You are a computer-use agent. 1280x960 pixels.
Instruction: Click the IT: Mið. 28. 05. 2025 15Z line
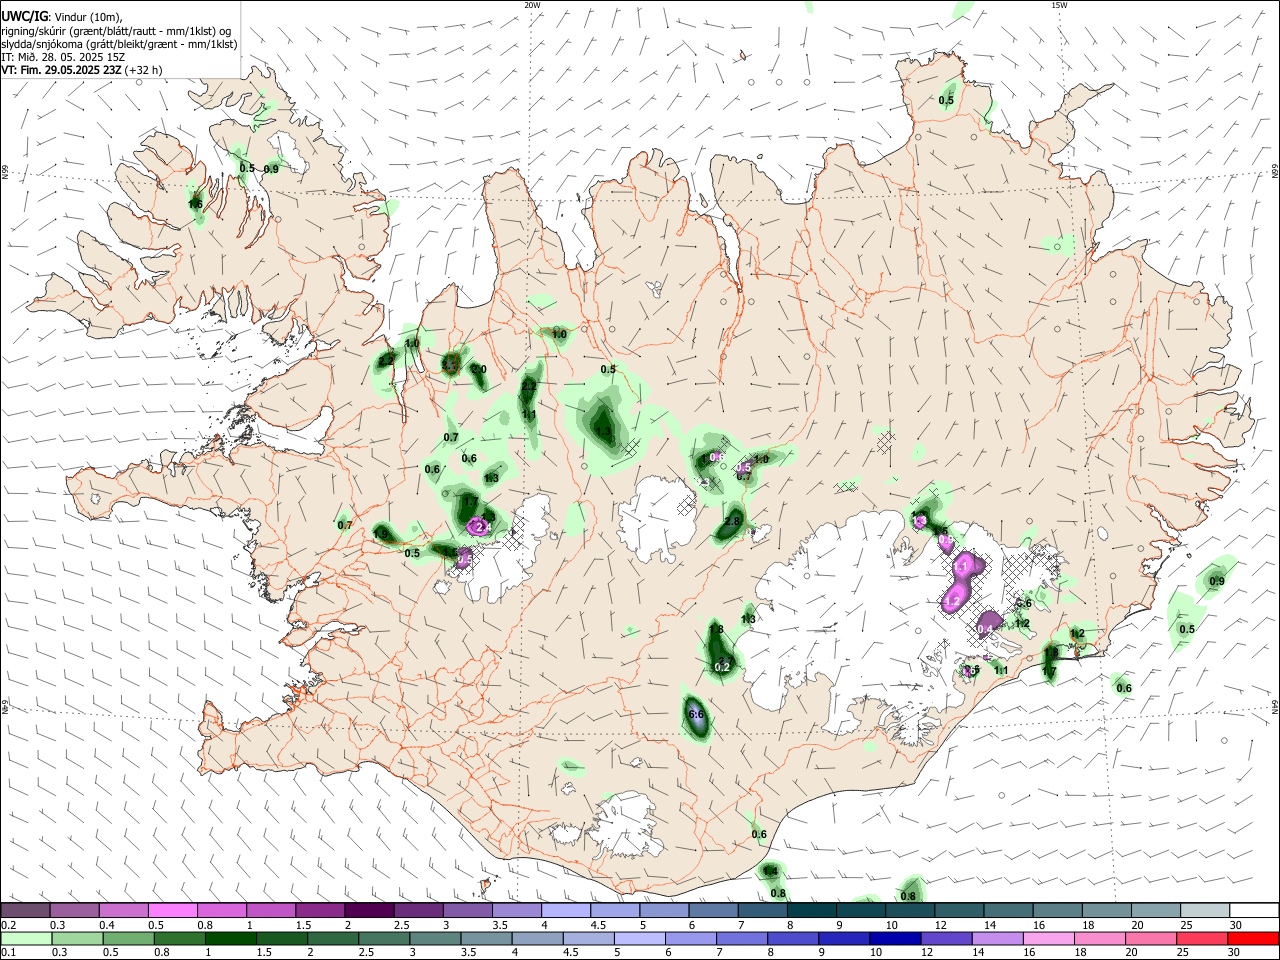tap(63, 57)
